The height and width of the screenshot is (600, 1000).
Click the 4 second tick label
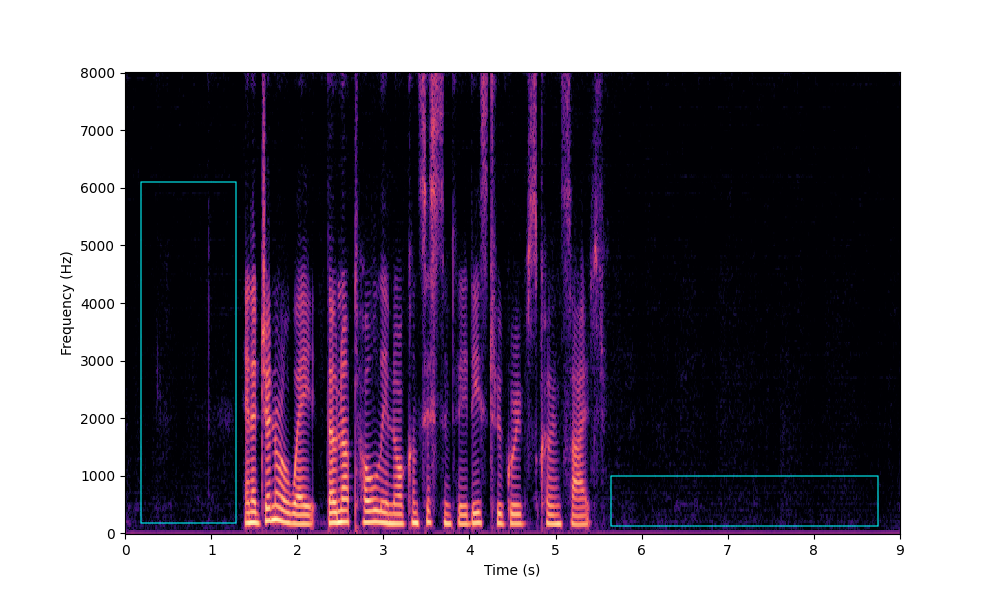[469, 549]
